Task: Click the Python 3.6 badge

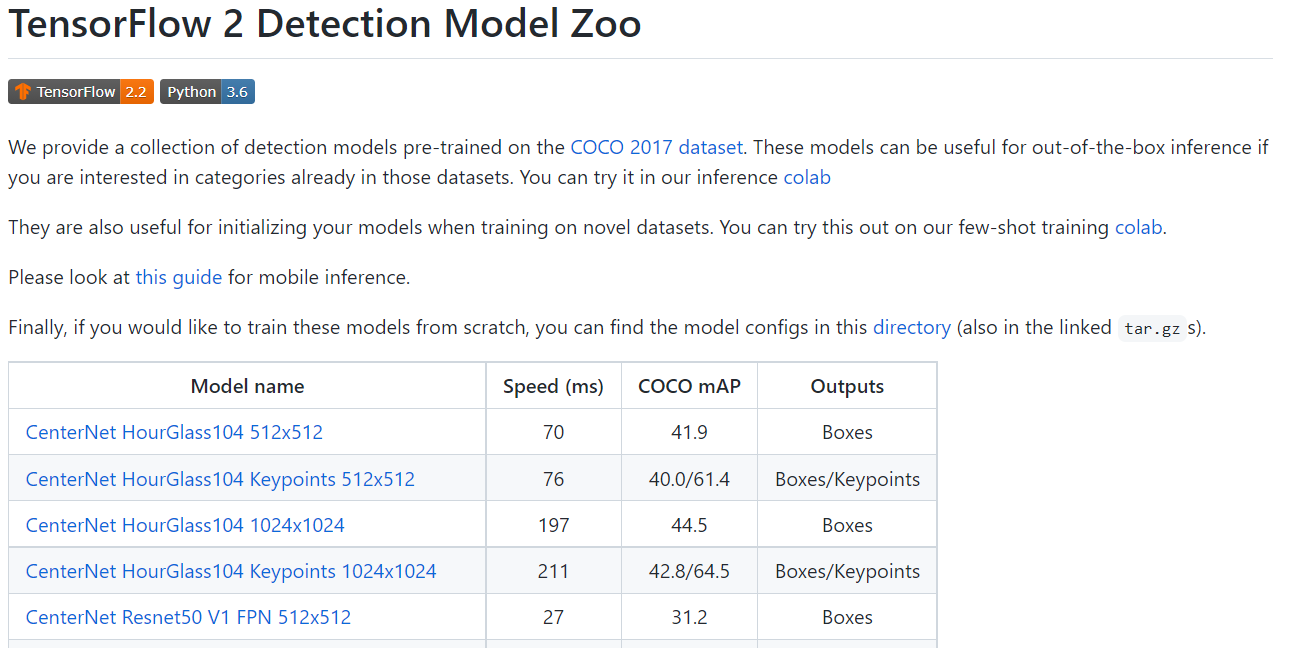Action: point(207,92)
